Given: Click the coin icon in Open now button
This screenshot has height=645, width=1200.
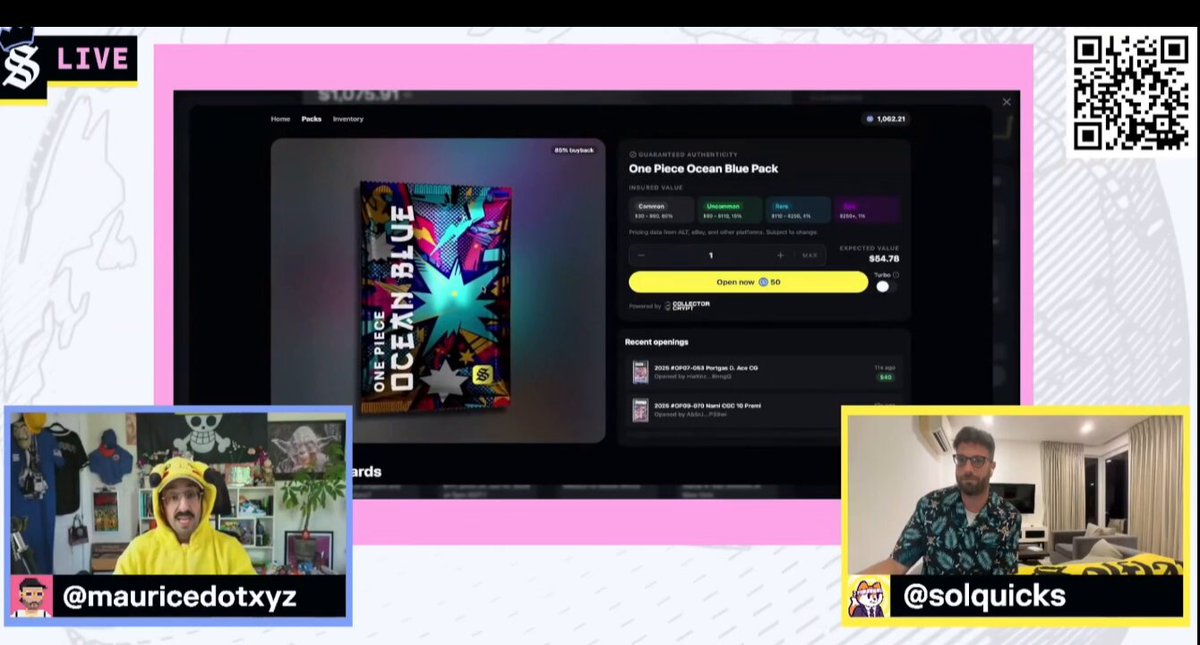Looking at the screenshot, I should pos(763,282).
